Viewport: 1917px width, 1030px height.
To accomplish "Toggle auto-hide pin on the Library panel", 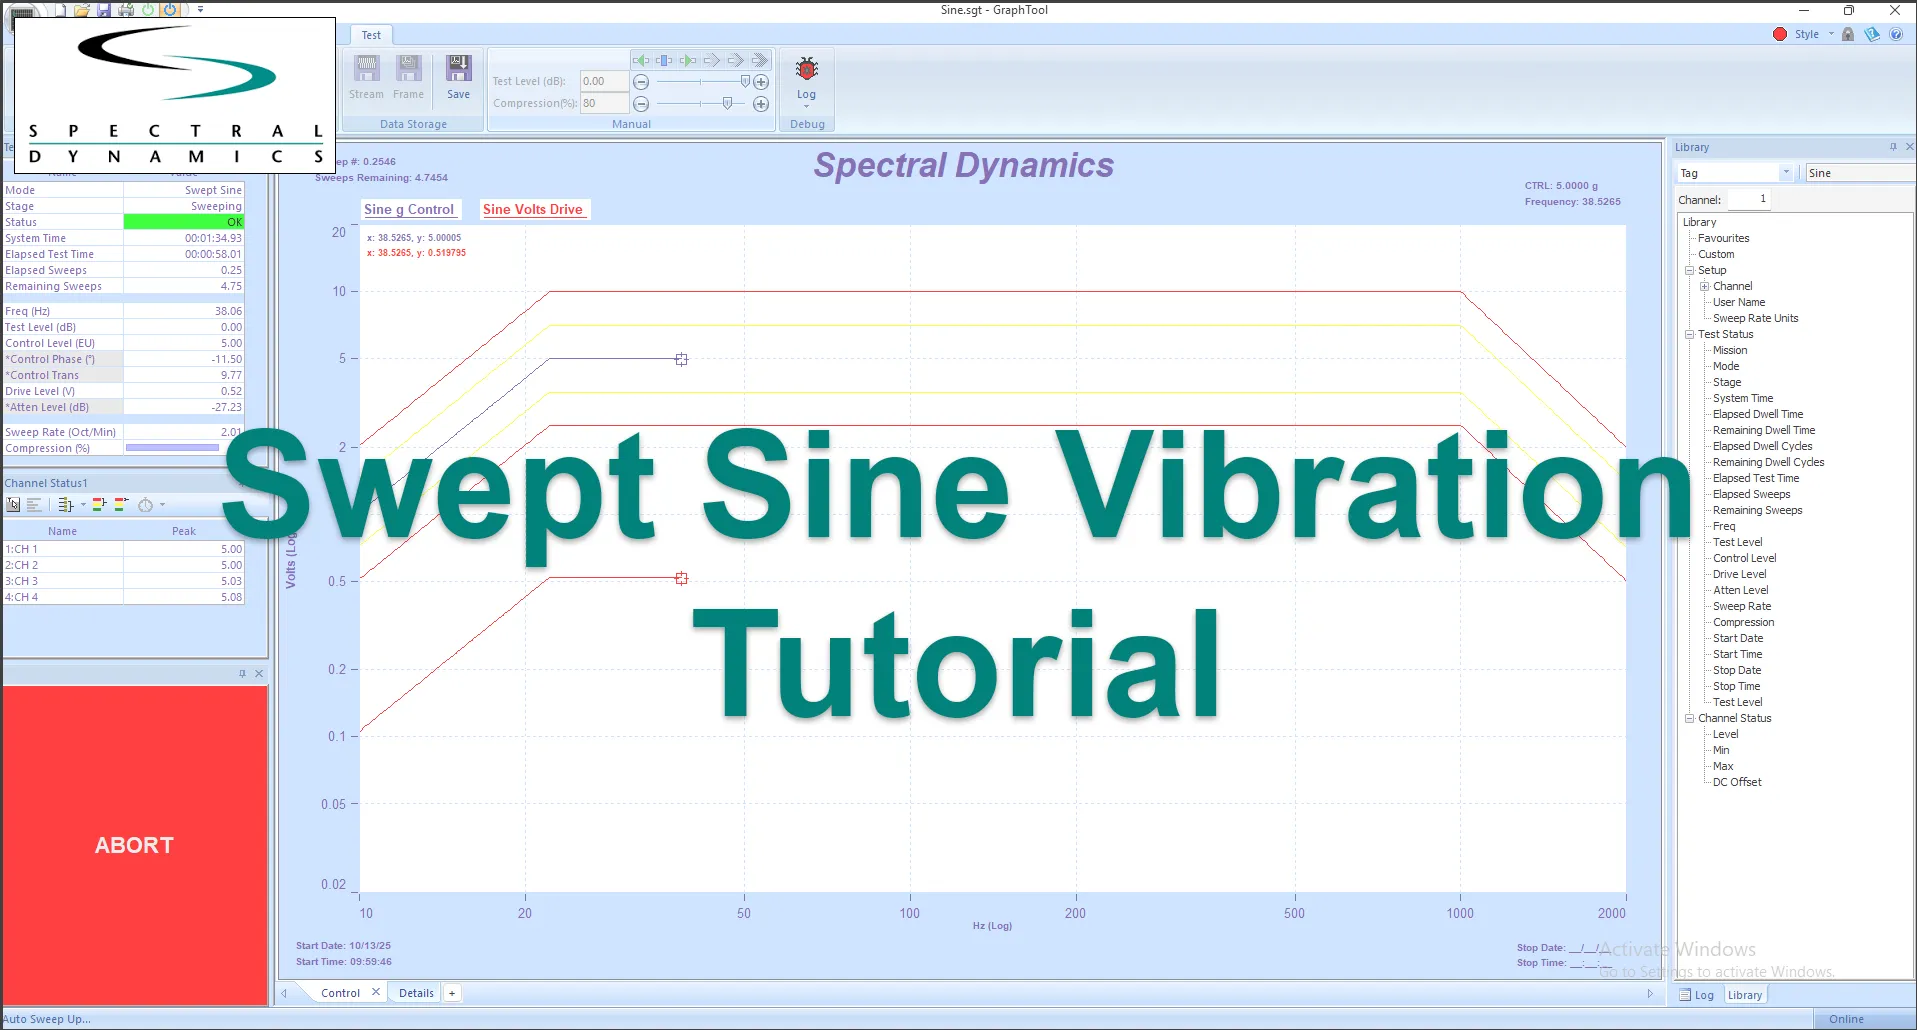I will click(x=1893, y=146).
